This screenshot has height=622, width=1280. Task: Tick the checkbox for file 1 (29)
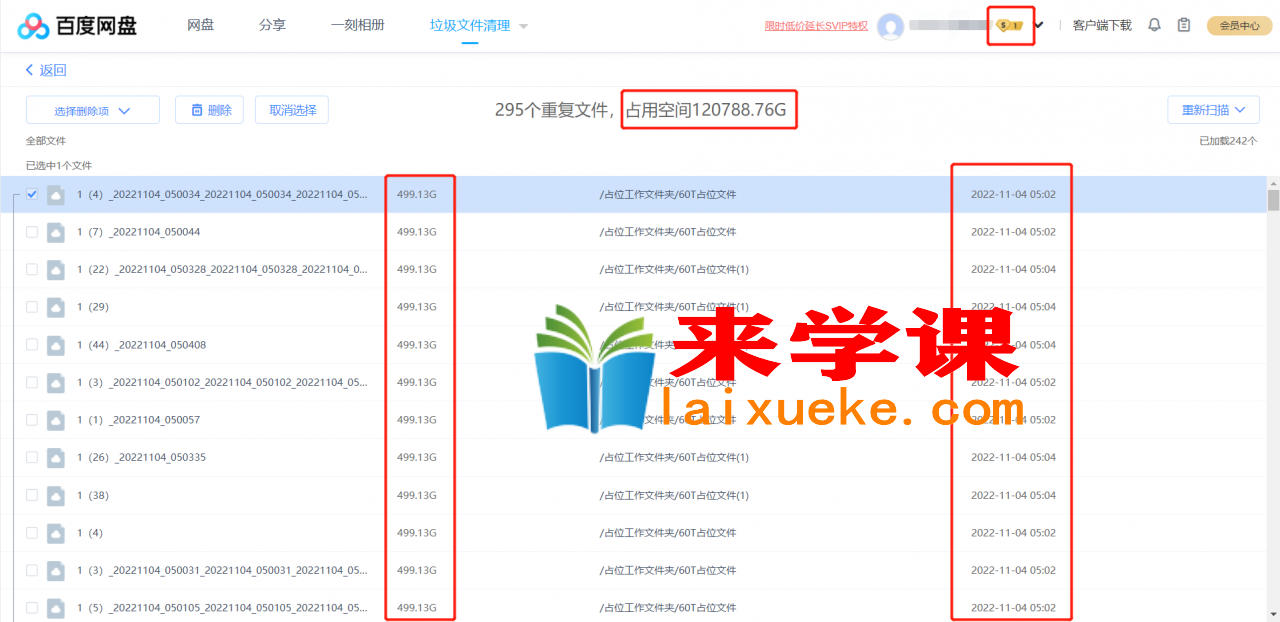click(x=32, y=307)
